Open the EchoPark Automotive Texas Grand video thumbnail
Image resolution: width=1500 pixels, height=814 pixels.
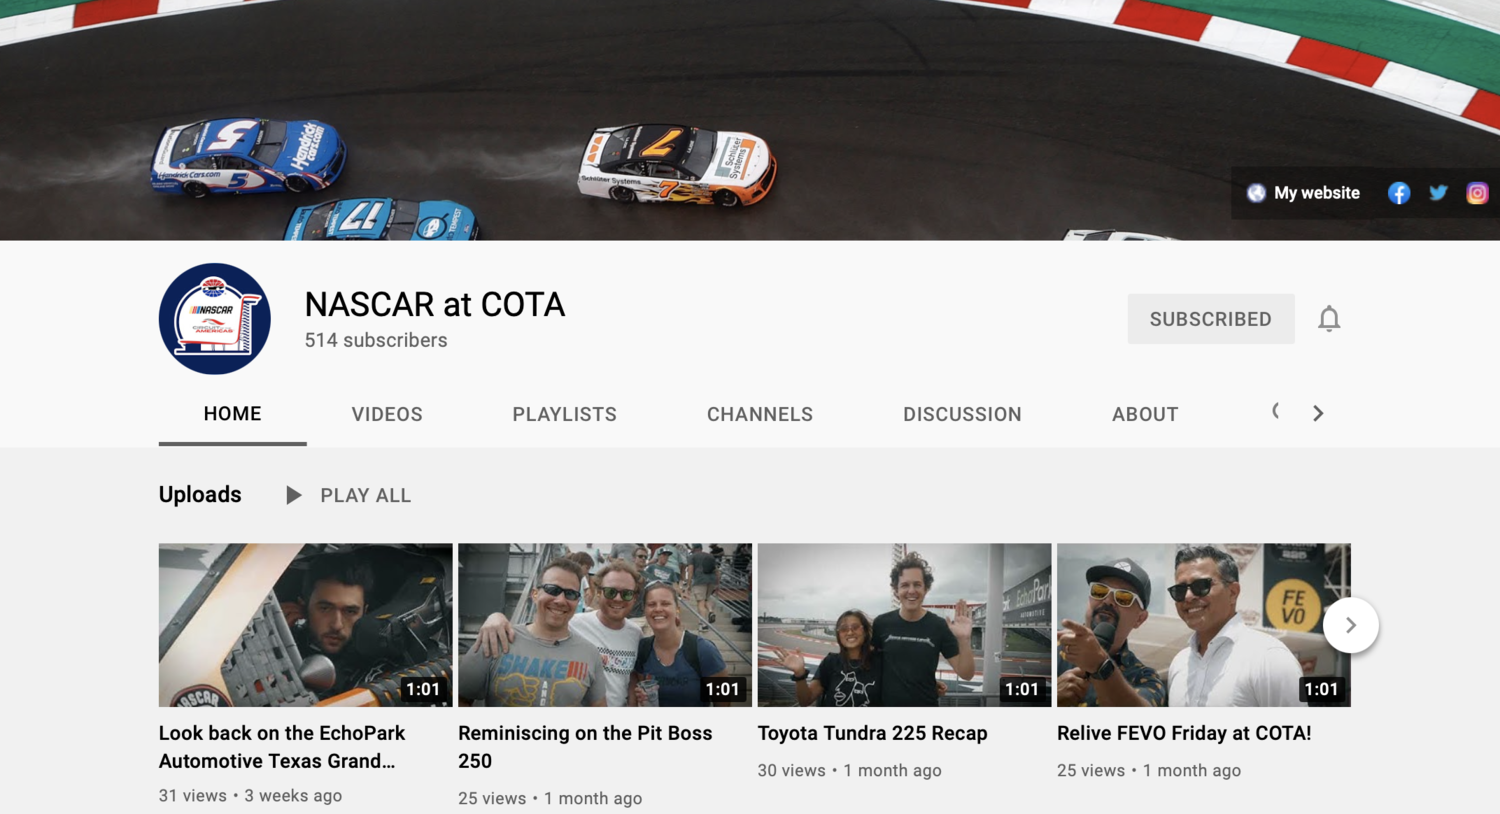coord(305,625)
